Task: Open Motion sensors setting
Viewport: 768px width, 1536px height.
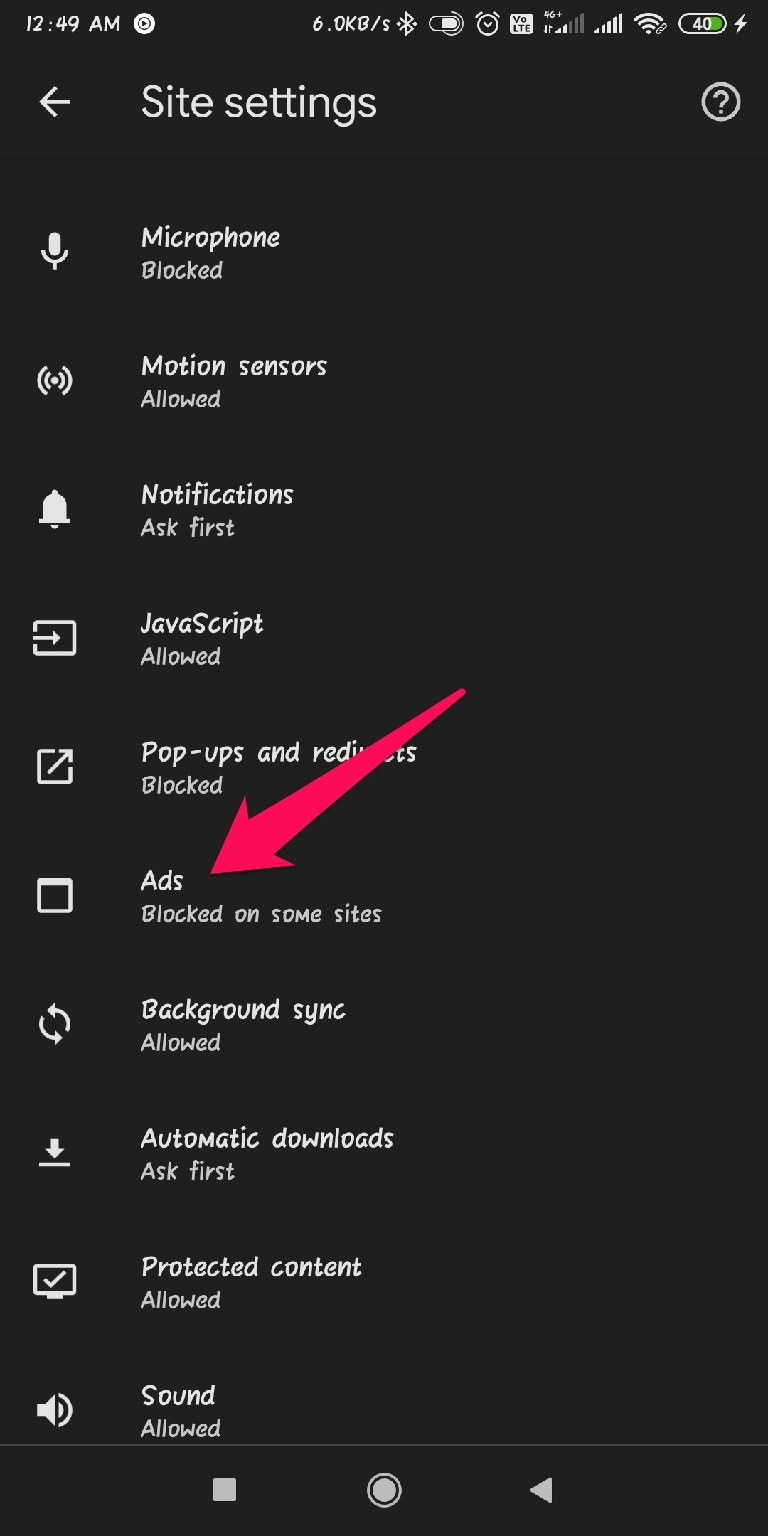Action: [384, 381]
